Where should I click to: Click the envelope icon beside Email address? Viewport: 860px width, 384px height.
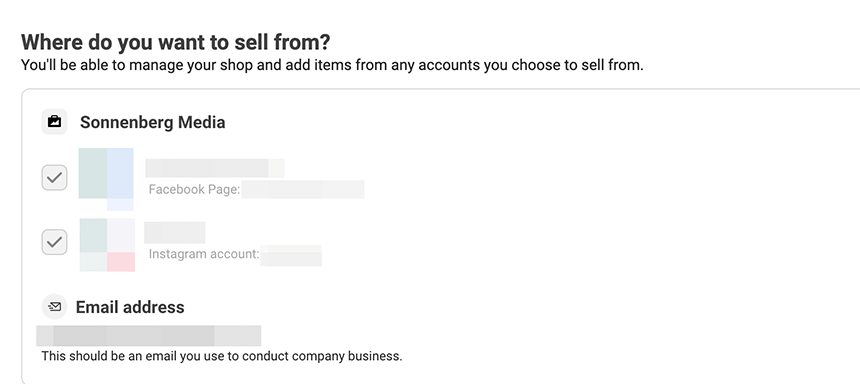[x=54, y=307]
